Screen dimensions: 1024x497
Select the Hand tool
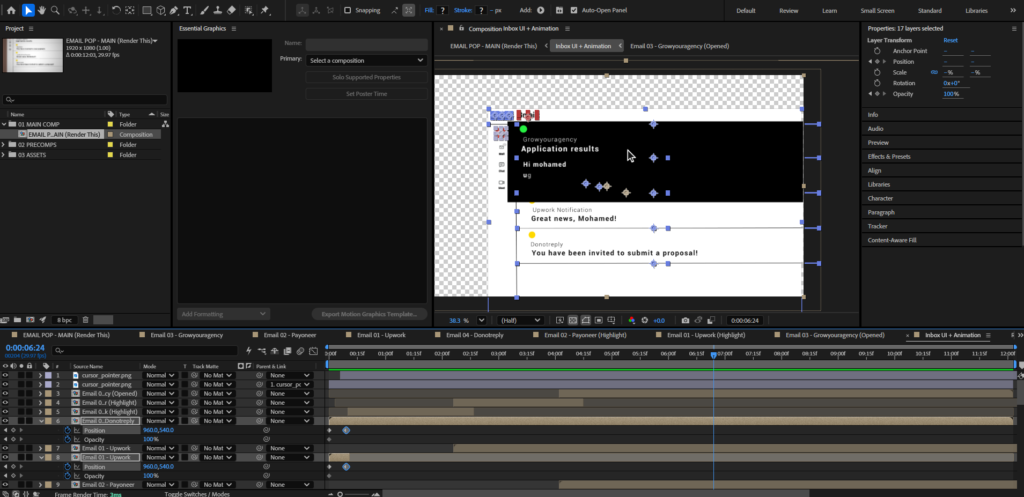42,10
